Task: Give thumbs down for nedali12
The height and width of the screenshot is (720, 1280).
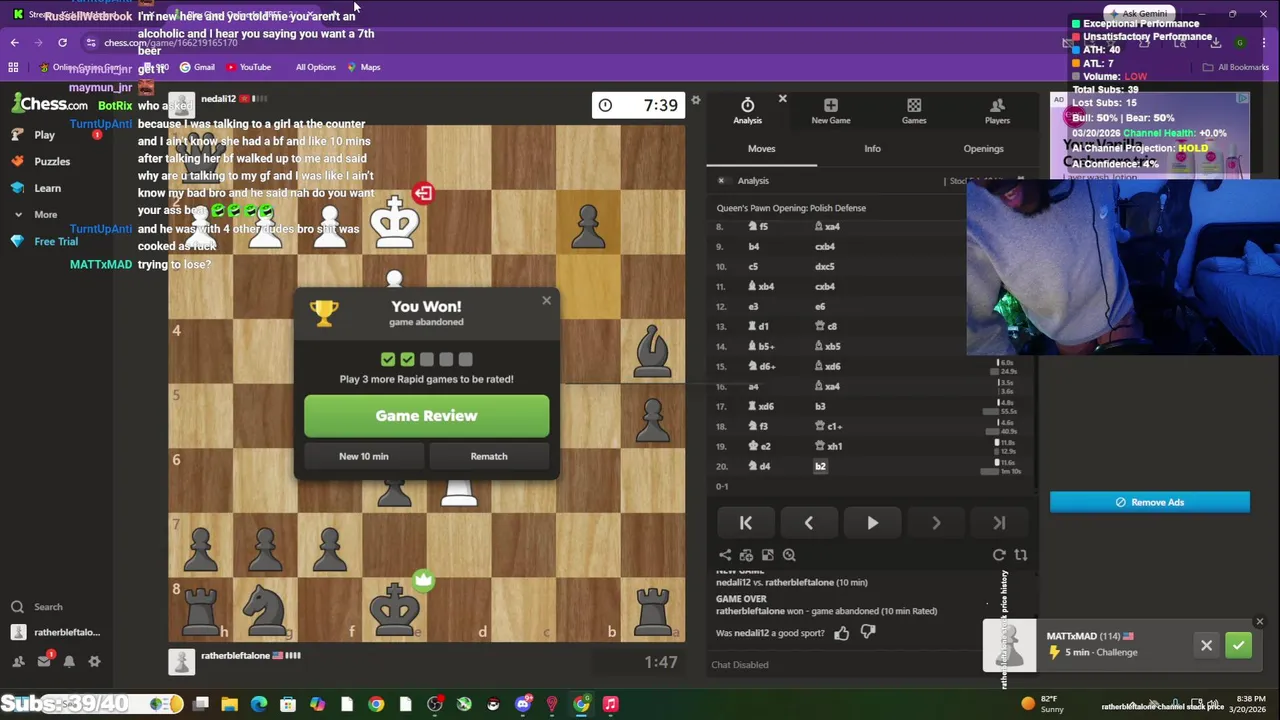Action: [x=868, y=632]
